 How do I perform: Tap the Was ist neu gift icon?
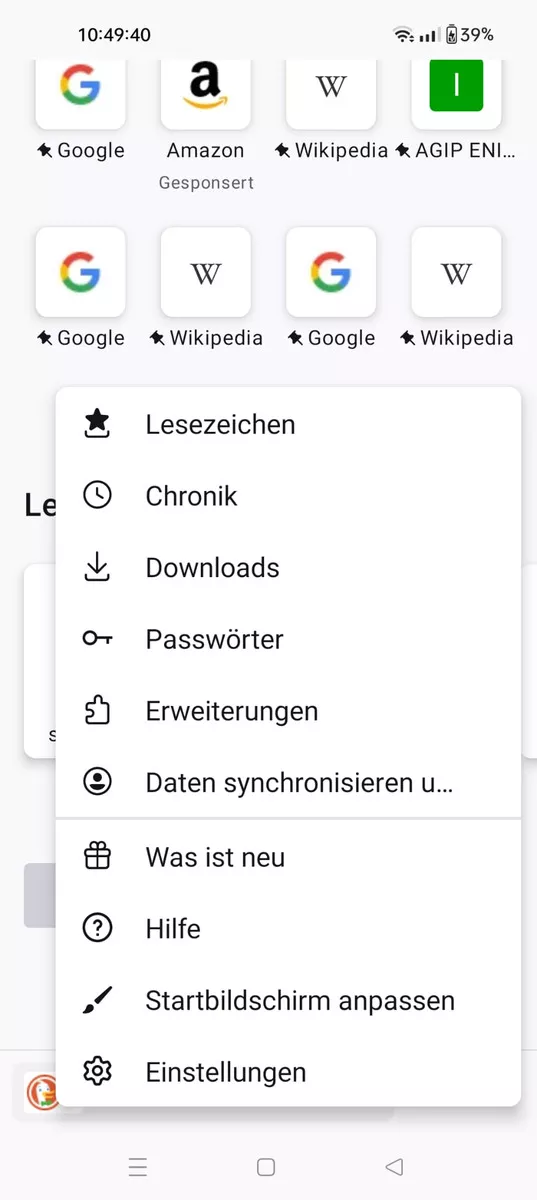pyautogui.click(x=97, y=857)
